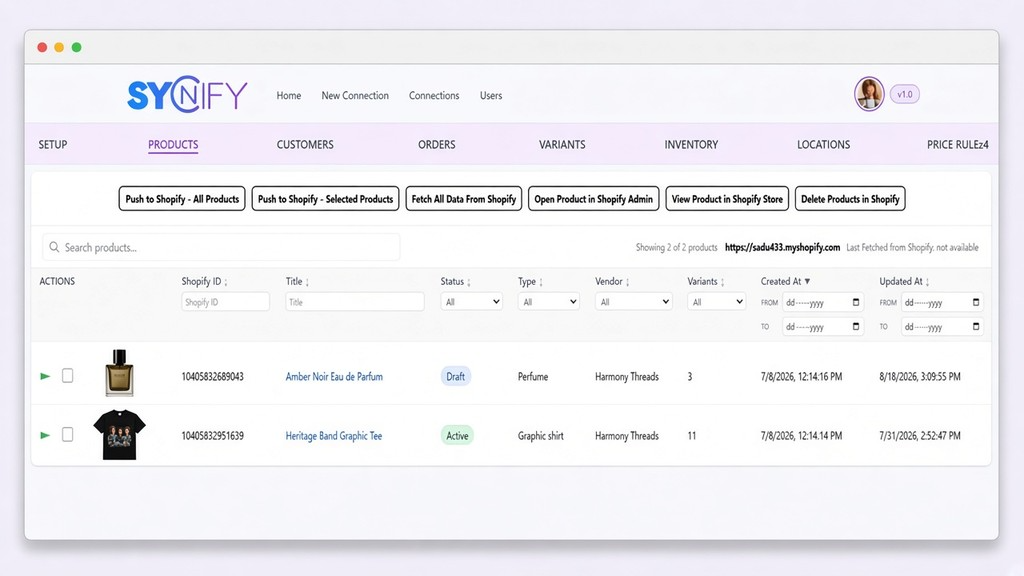Switch to the ORDERS tab
1024x576 pixels.
[x=437, y=144]
